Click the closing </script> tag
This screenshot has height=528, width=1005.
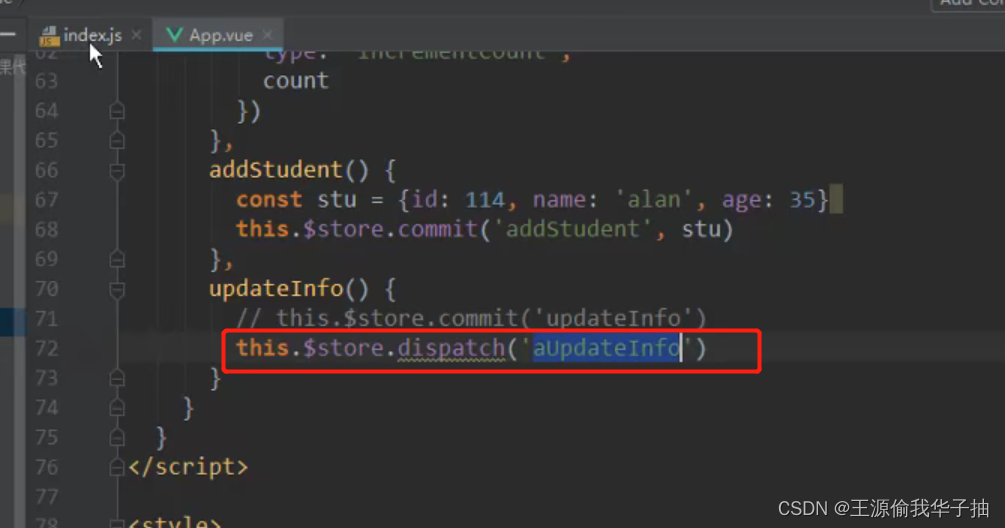pyautogui.click(x=188, y=467)
